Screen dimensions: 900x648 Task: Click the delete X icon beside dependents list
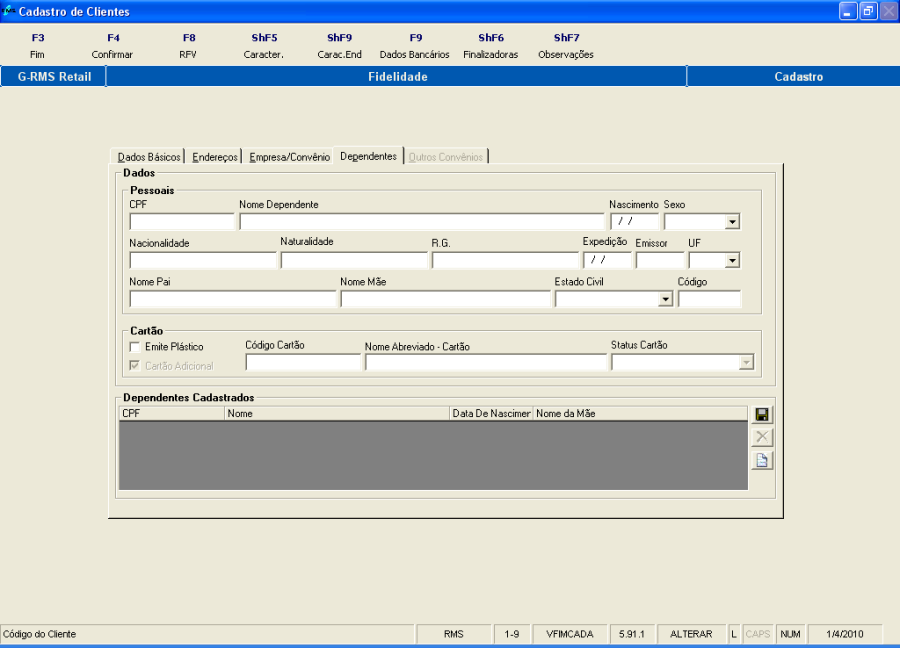click(762, 438)
